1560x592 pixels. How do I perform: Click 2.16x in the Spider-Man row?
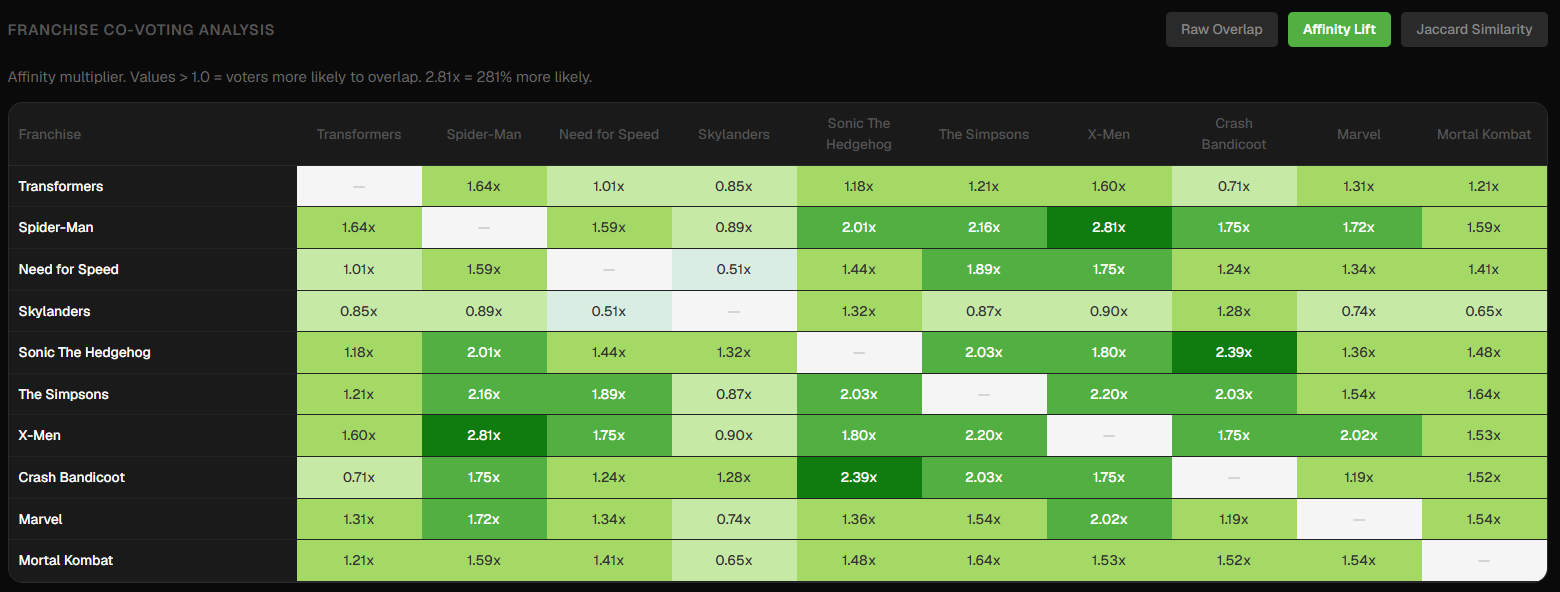pos(984,228)
